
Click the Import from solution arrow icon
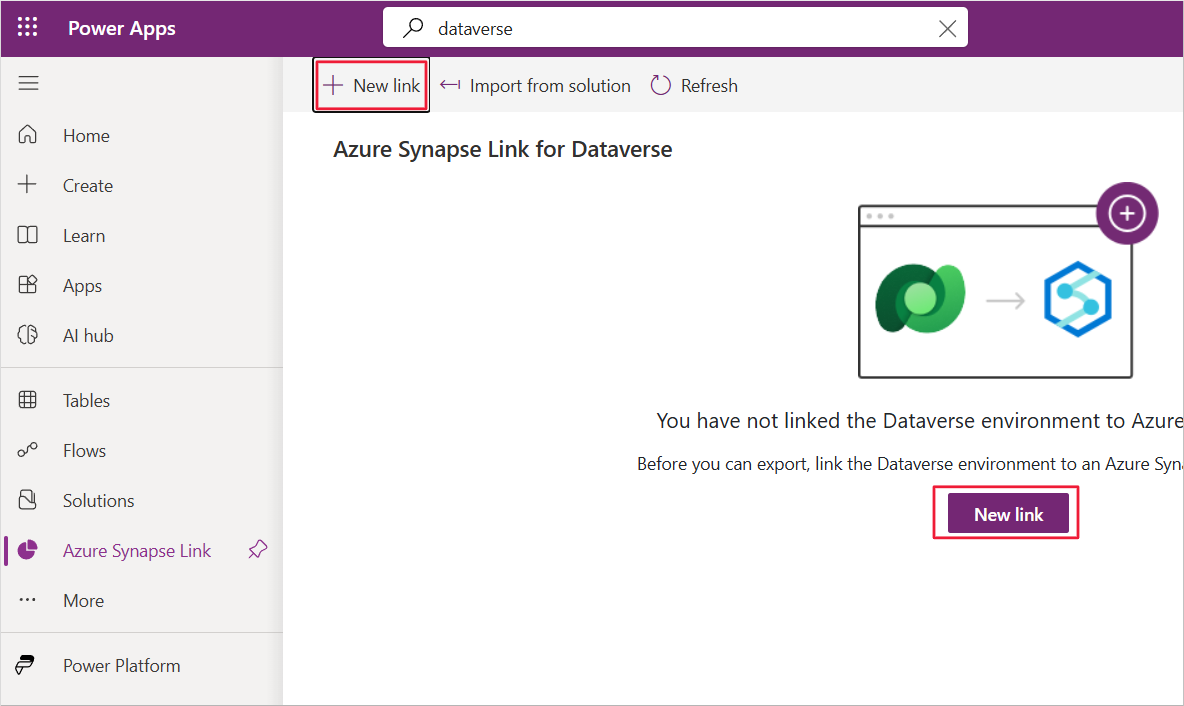(x=450, y=85)
